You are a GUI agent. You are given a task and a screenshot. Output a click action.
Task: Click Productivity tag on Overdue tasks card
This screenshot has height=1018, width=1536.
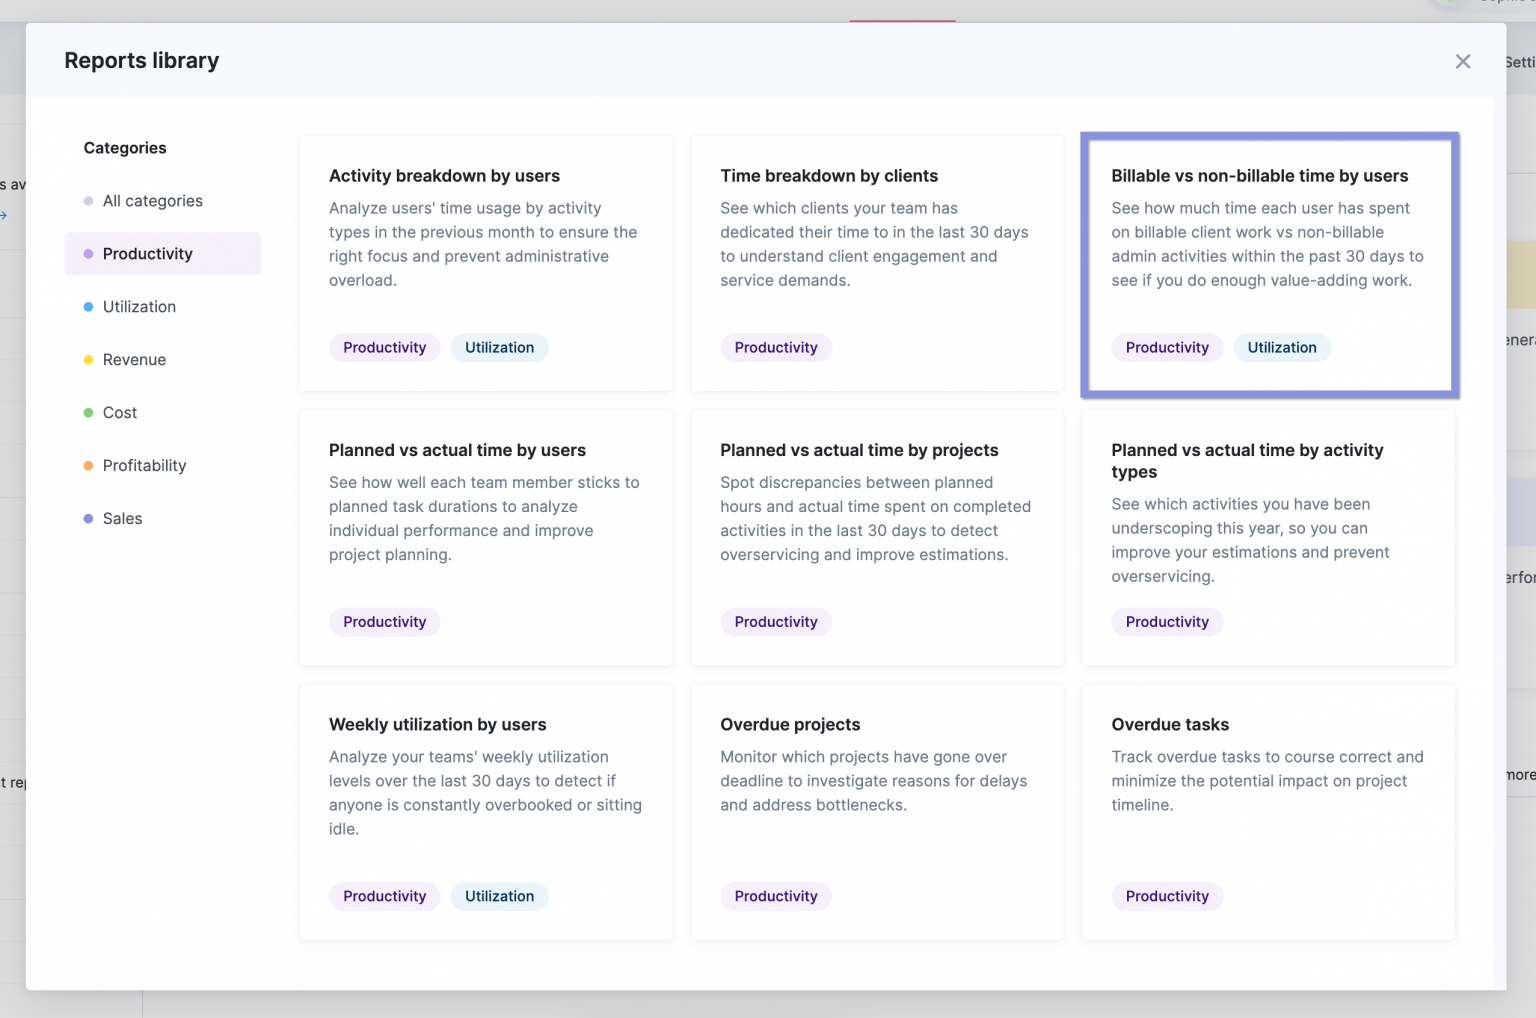click(1166, 896)
